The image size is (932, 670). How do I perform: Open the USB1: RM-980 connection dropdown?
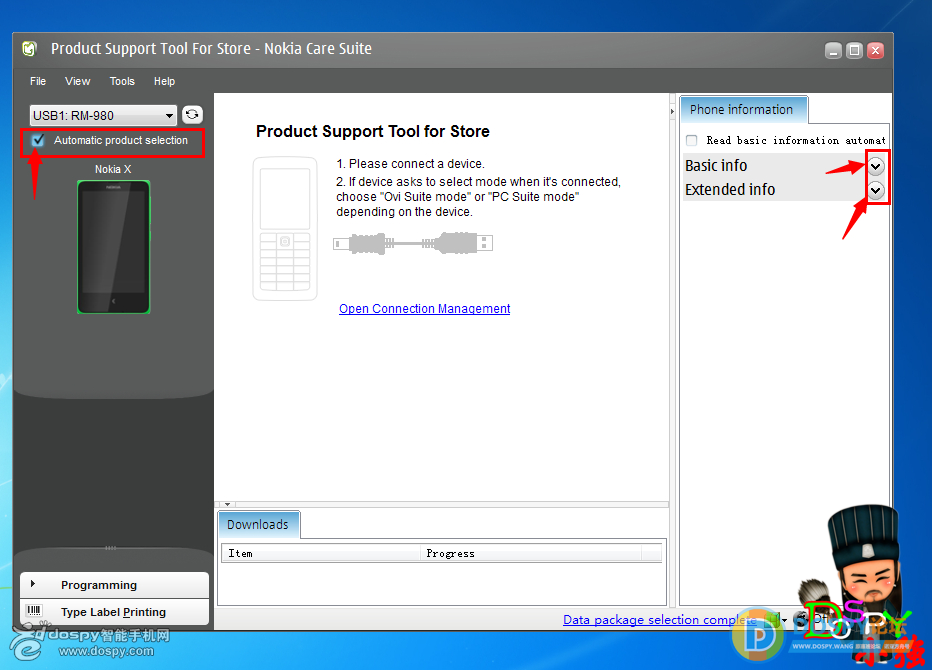(103, 115)
